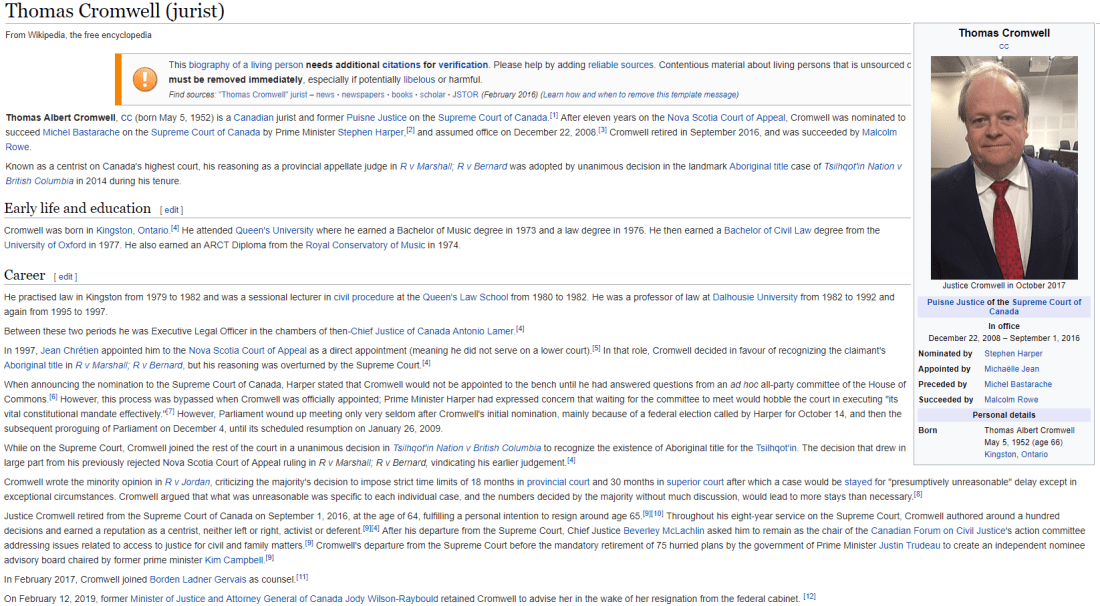Viewport: 1100px width, 606px height.
Task: Open the CC link under the infobox title
Action: point(1004,47)
